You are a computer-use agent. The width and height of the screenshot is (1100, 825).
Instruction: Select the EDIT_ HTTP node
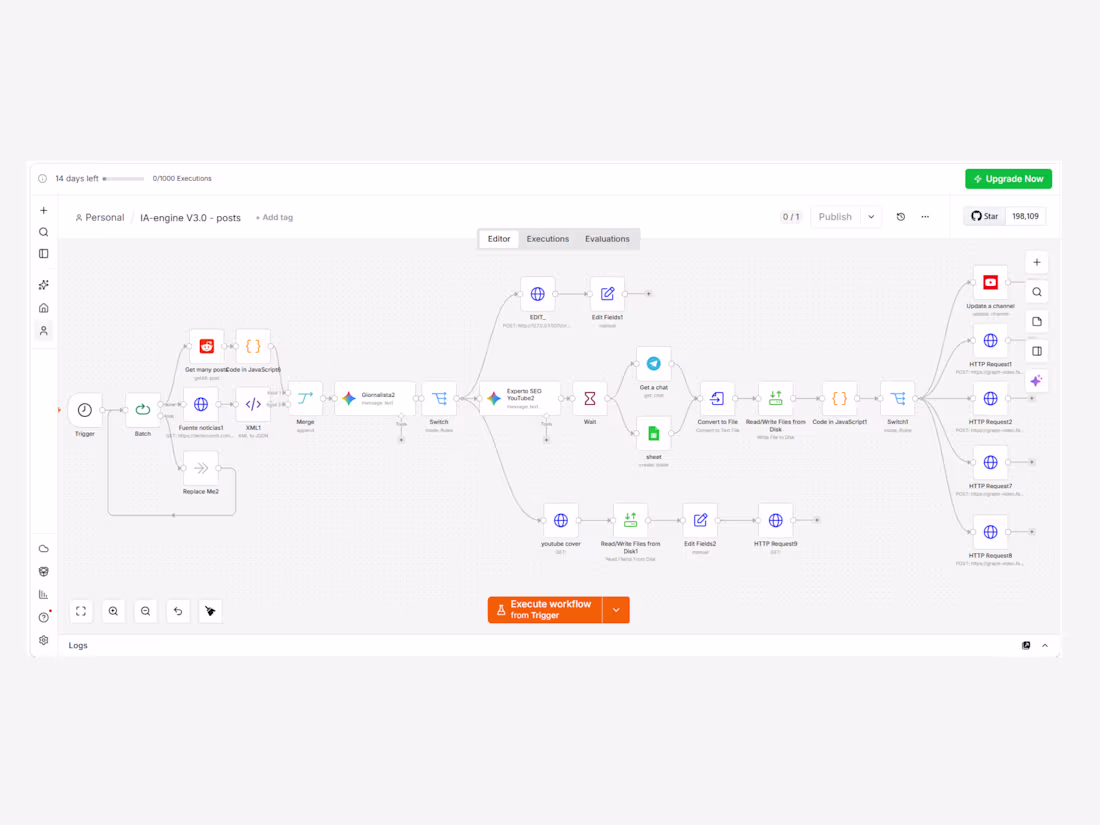click(537, 294)
